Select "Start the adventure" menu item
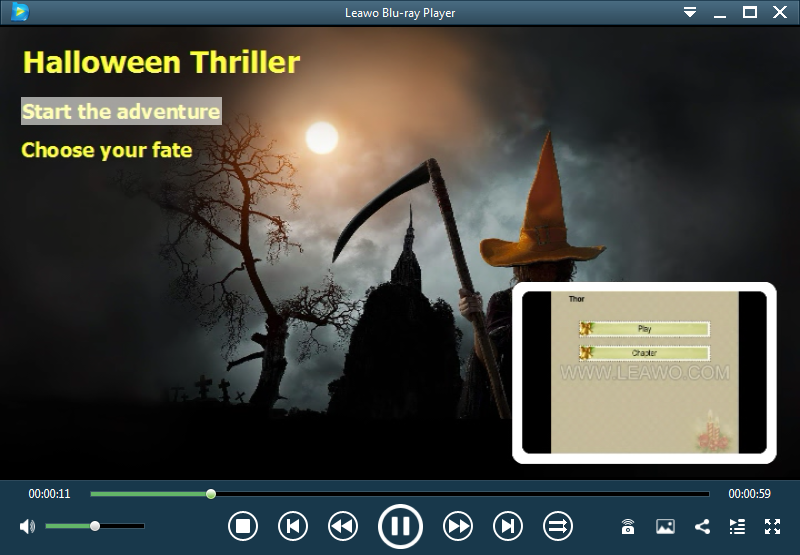Screen dimensions: 800x555 click(x=121, y=111)
